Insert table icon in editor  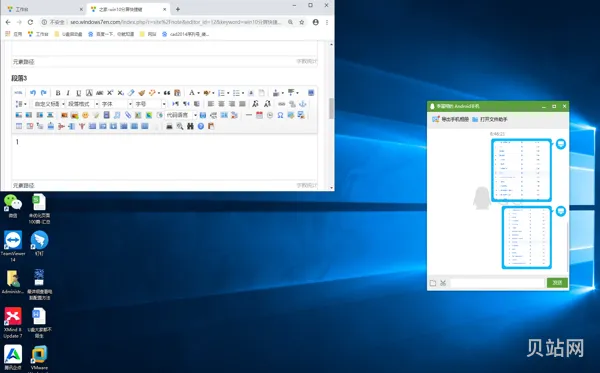[x=19, y=126]
